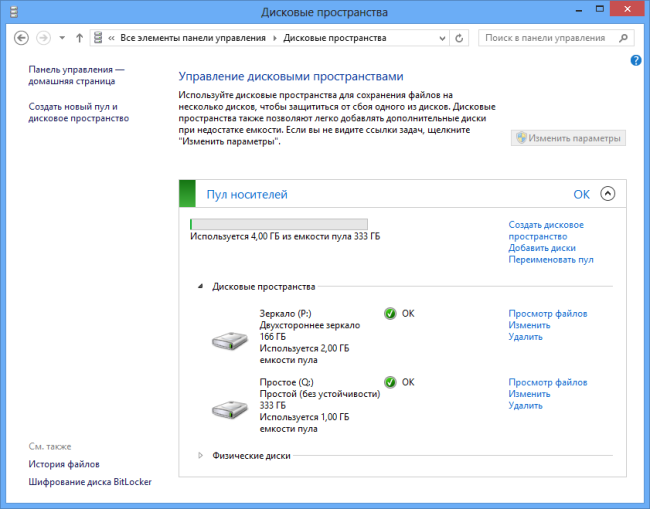650x509 pixels.
Task: Click Изменить for Простое (Q:)
Action: point(529,394)
